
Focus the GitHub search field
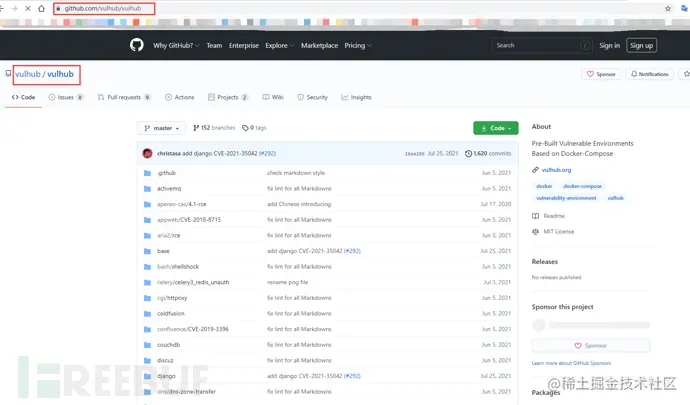(x=541, y=45)
